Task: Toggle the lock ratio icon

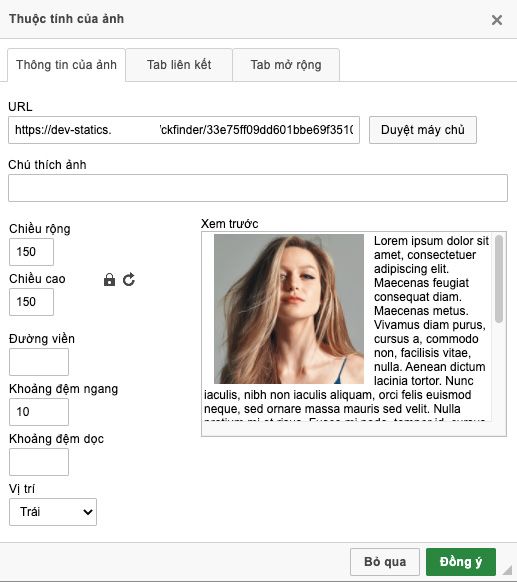Action: click(x=109, y=279)
